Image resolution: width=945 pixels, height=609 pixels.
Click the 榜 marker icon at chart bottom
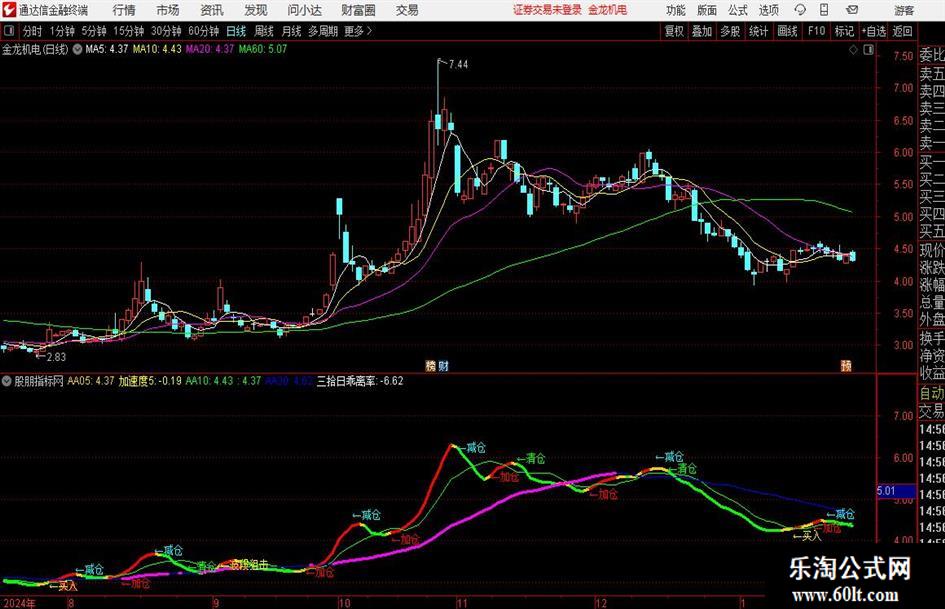431,366
